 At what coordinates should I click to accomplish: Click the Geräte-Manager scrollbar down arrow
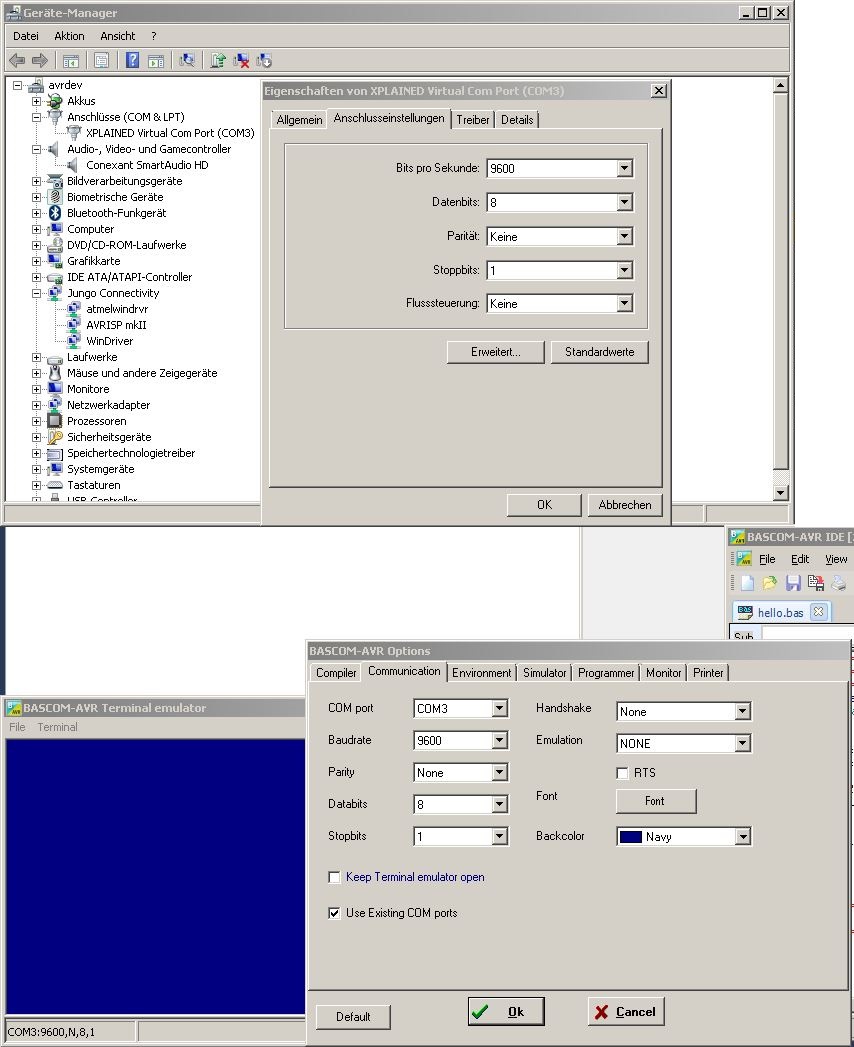click(781, 493)
